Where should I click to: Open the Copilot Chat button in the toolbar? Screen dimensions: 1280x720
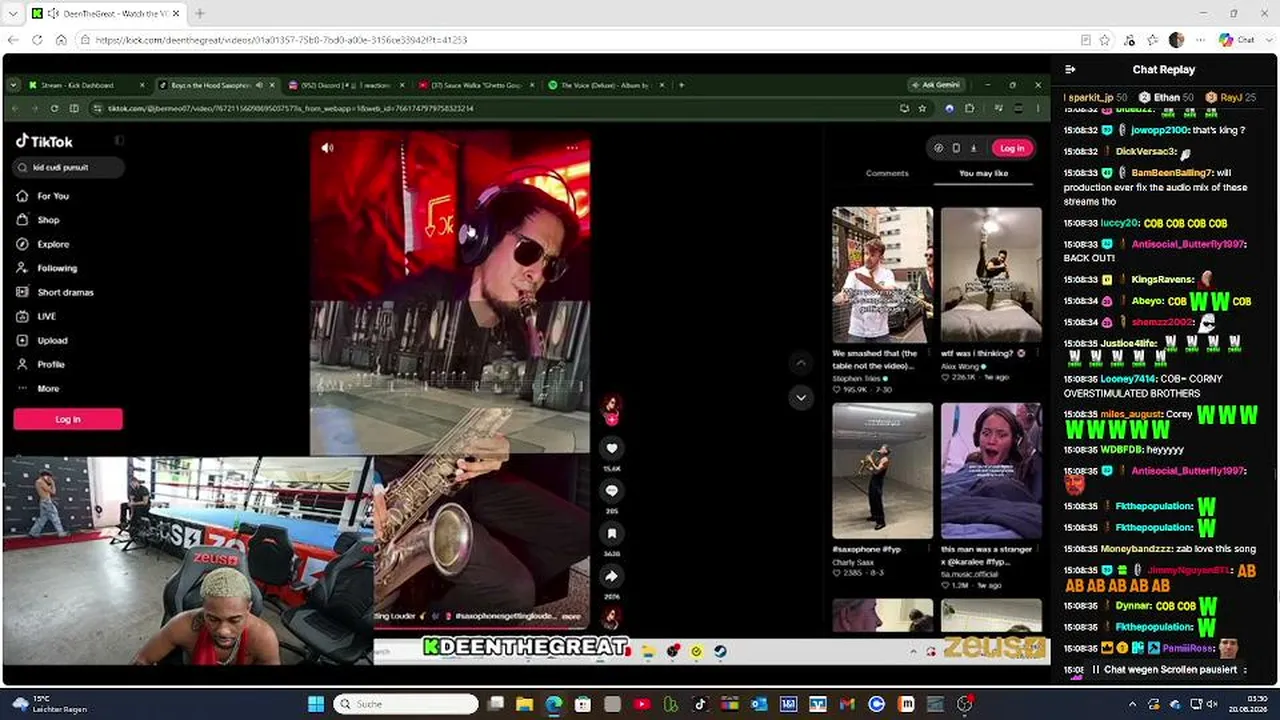tap(1237, 40)
